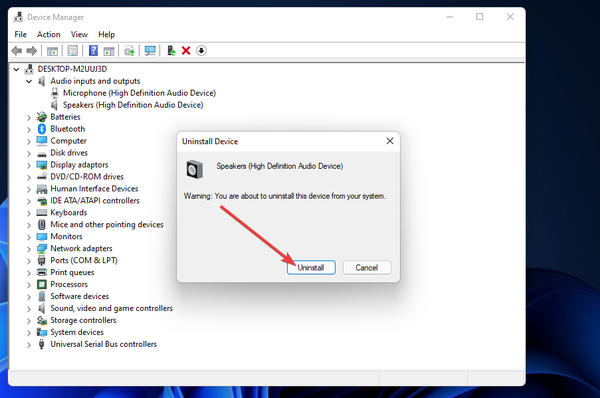Image resolution: width=600 pixels, height=398 pixels.
Task: Click the Bluetooth category icon
Action: point(42,129)
